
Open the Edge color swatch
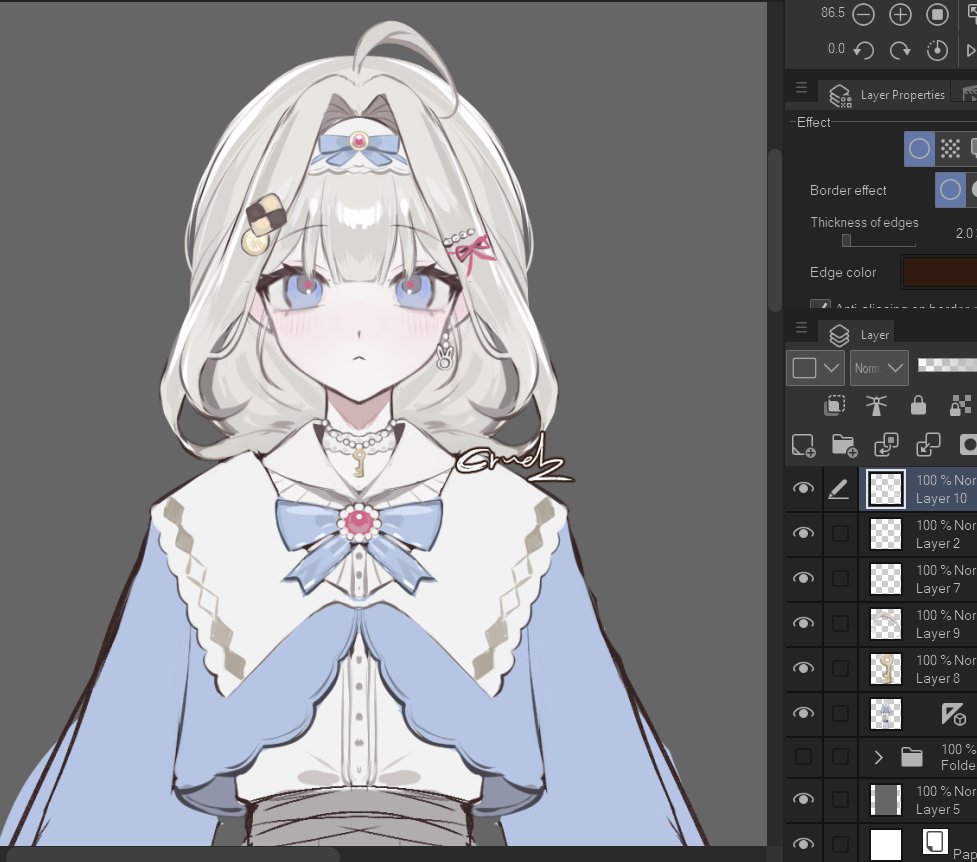click(x=939, y=272)
